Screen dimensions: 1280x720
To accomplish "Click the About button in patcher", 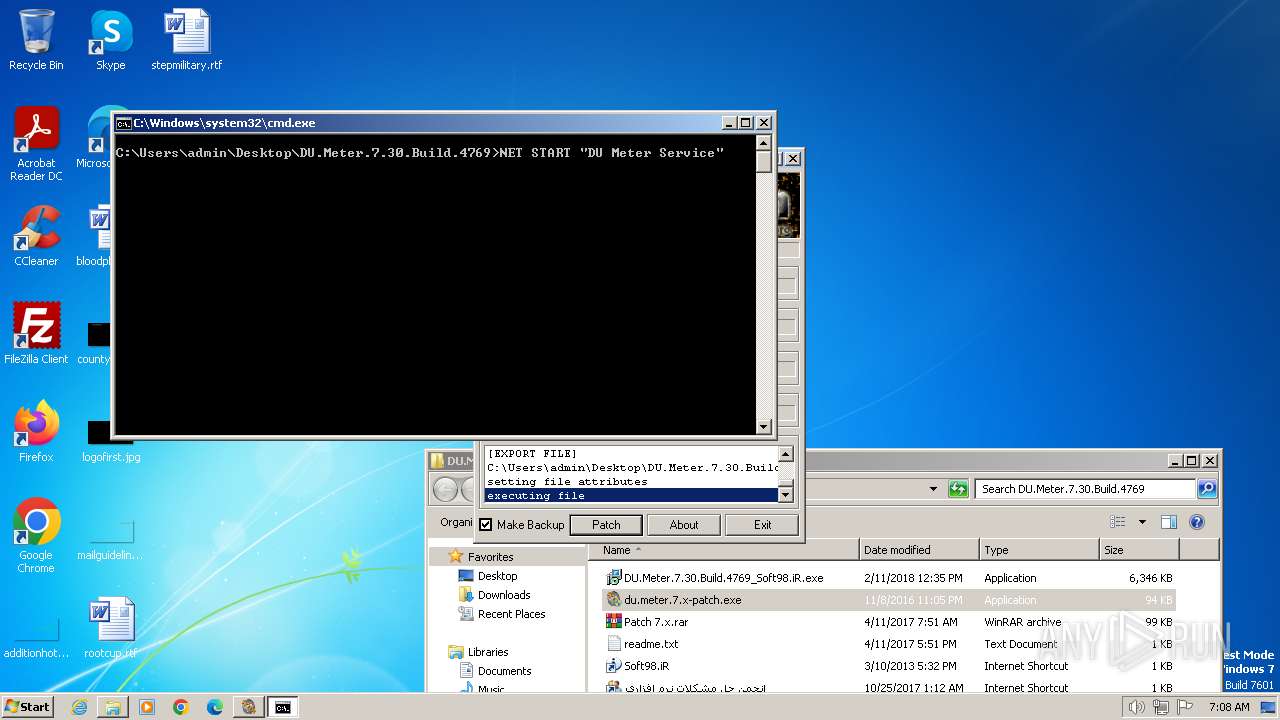I will tap(684, 525).
